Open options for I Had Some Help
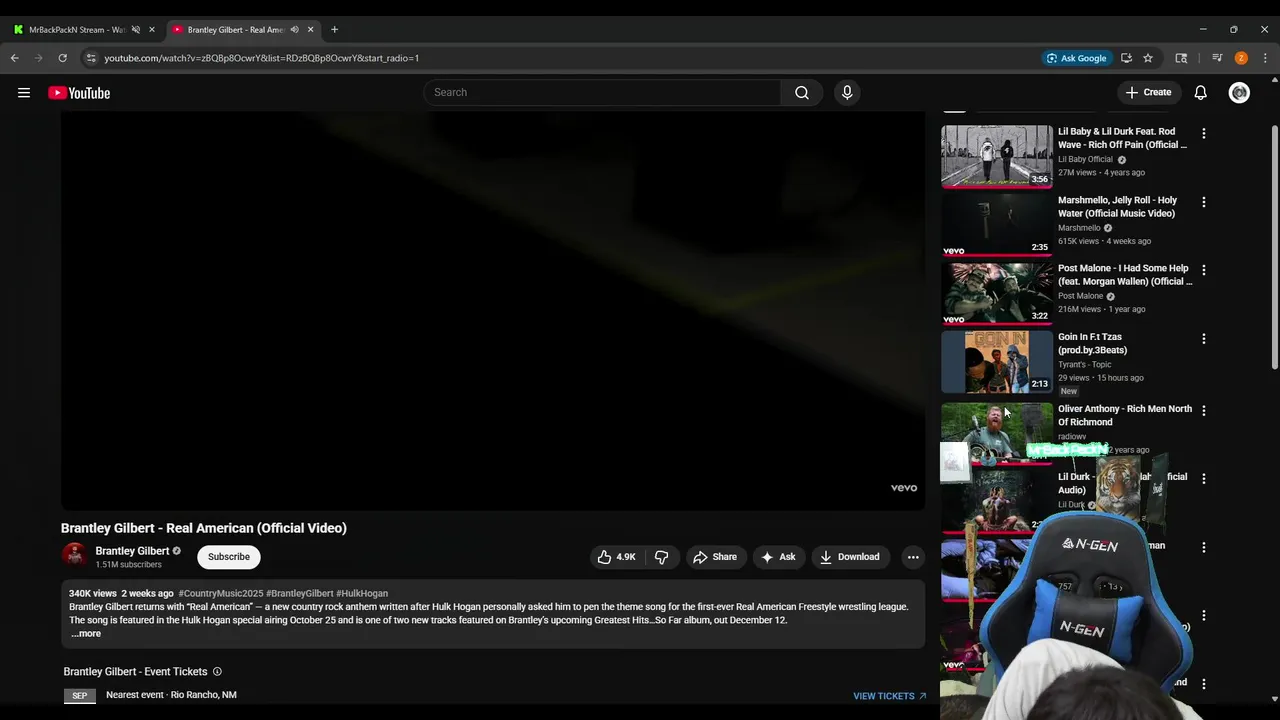Viewport: 1280px width, 720px height. (1204, 270)
